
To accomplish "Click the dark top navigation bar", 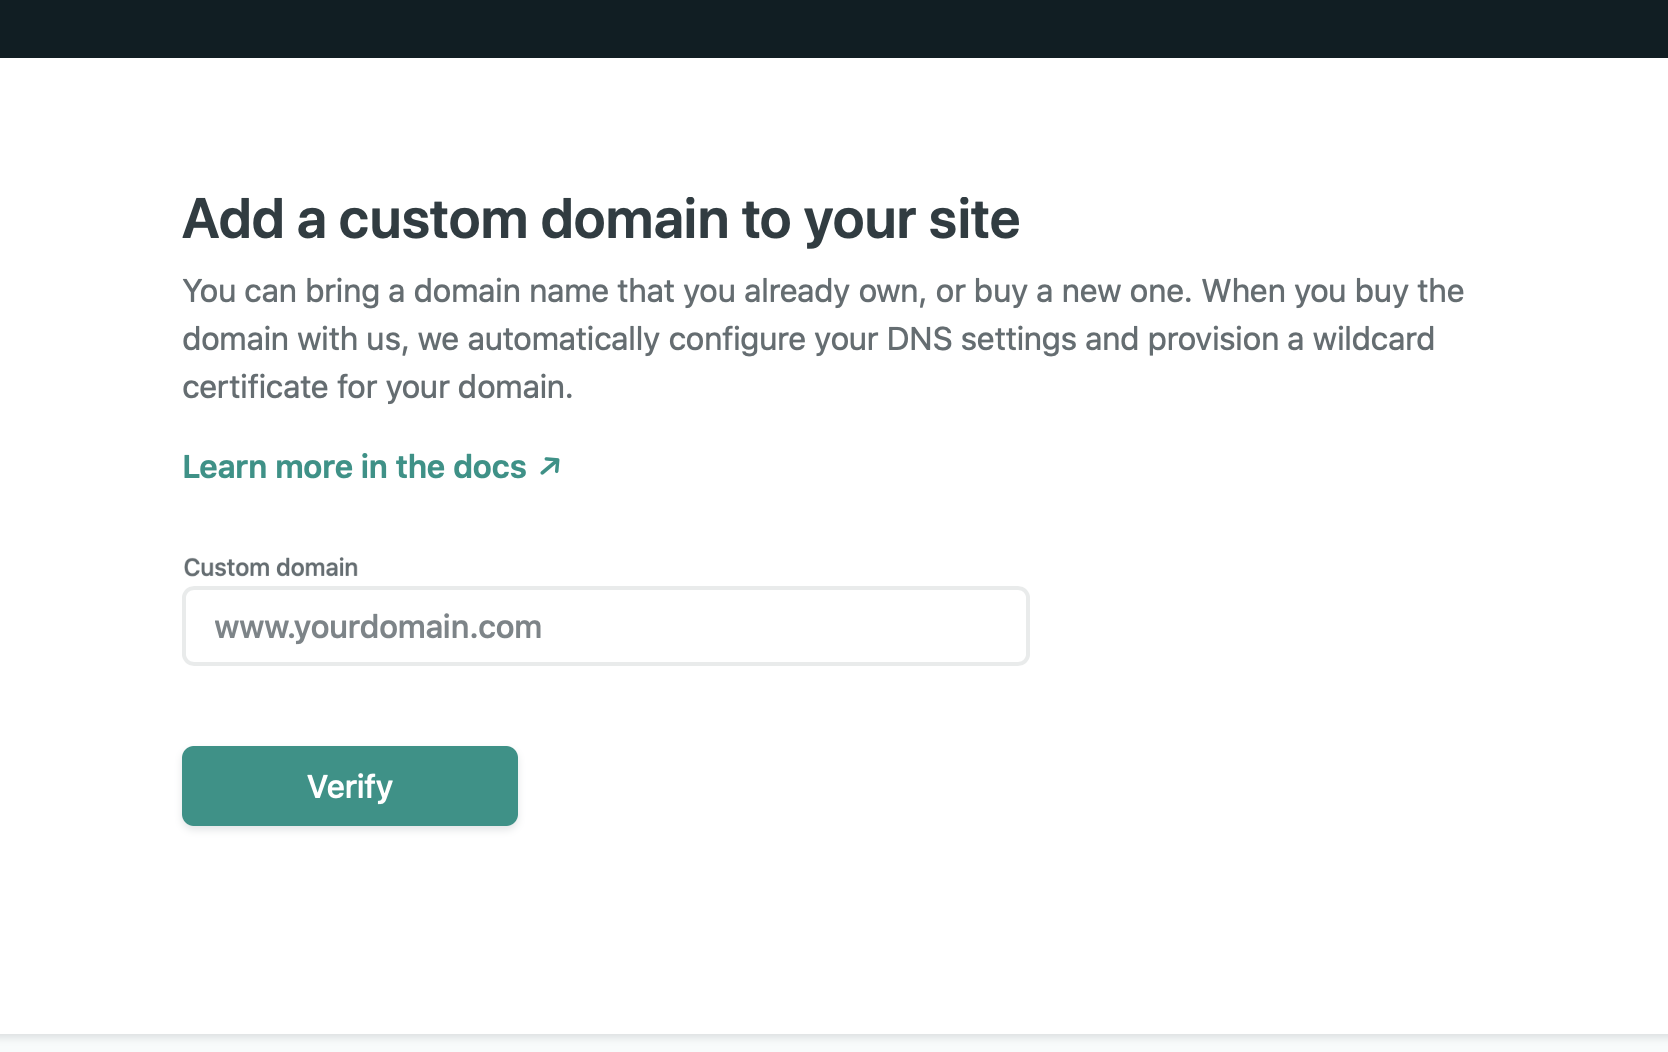I will (834, 29).
